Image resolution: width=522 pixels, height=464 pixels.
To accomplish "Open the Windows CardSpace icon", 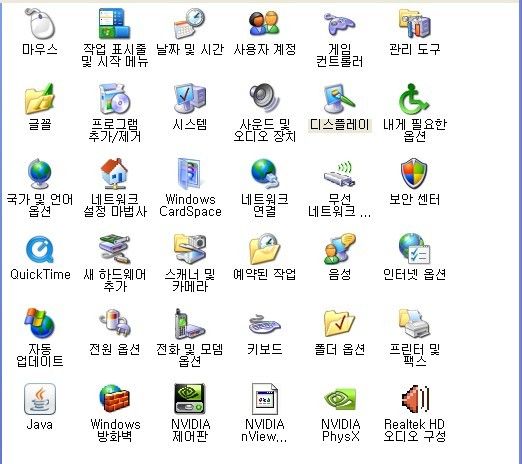I will [x=190, y=174].
